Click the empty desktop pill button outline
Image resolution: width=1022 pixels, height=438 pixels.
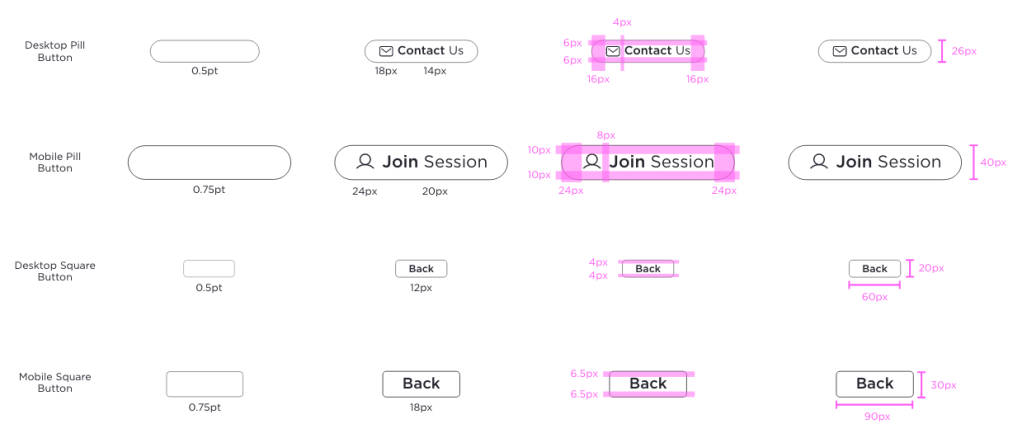(204, 51)
